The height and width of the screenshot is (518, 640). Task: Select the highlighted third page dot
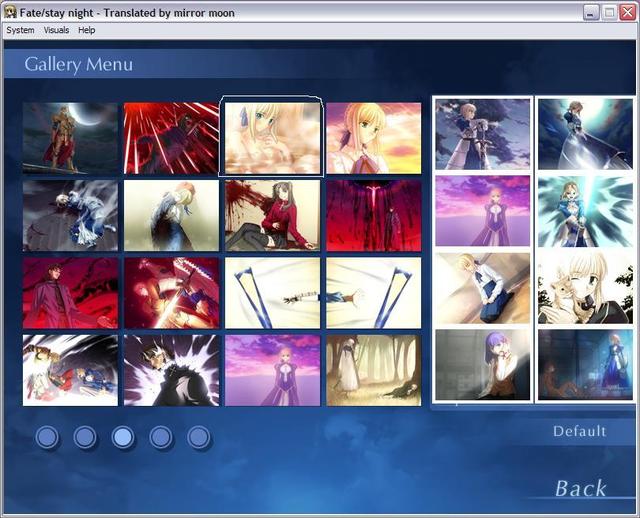[123, 437]
